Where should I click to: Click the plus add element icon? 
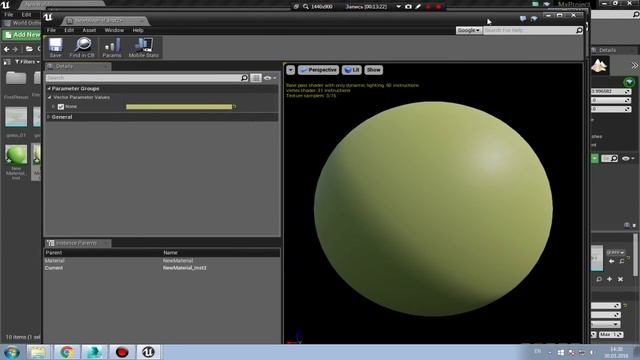pyautogui.click(x=609, y=279)
